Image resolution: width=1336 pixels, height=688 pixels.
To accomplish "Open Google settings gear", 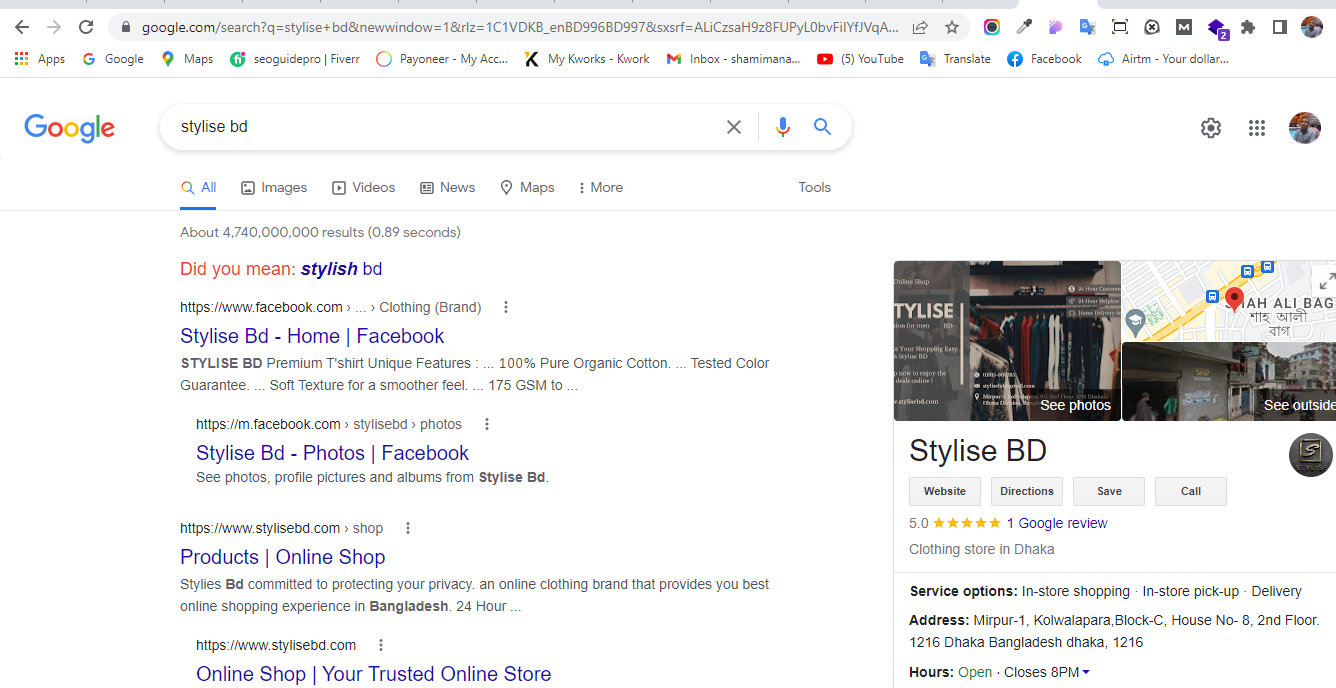I will (1211, 128).
